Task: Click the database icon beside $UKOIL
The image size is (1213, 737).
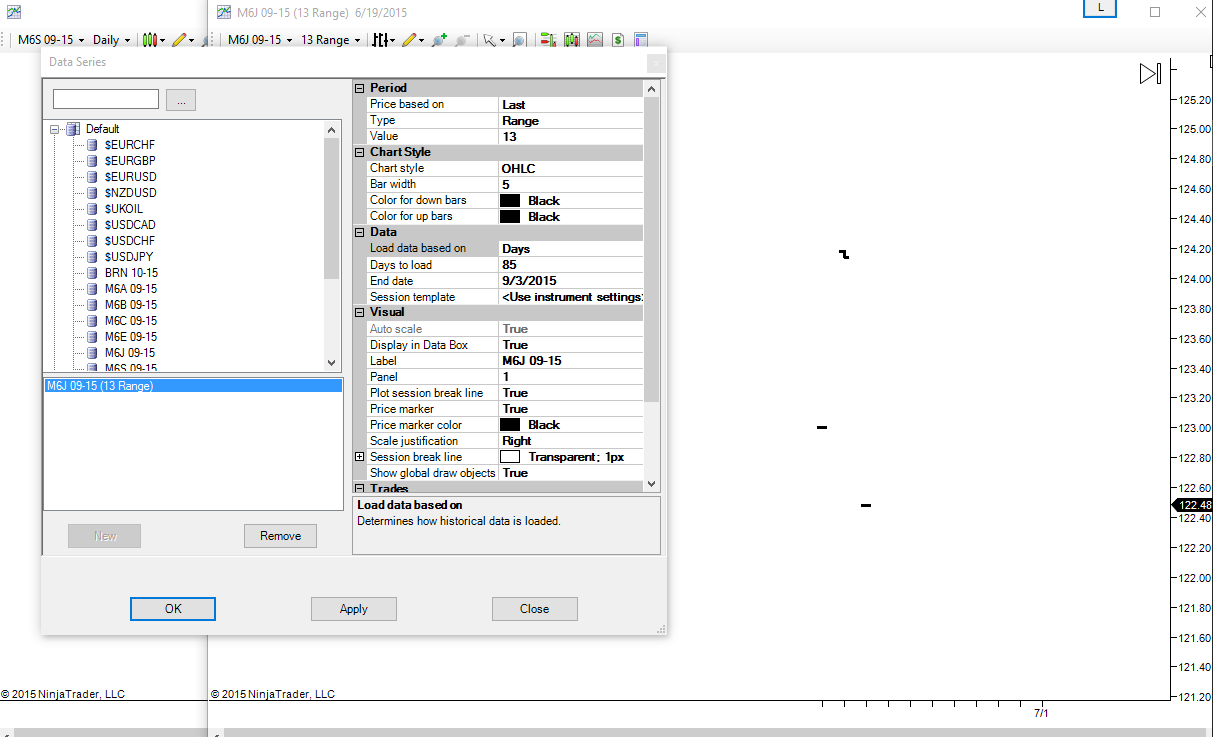Action: coord(92,209)
